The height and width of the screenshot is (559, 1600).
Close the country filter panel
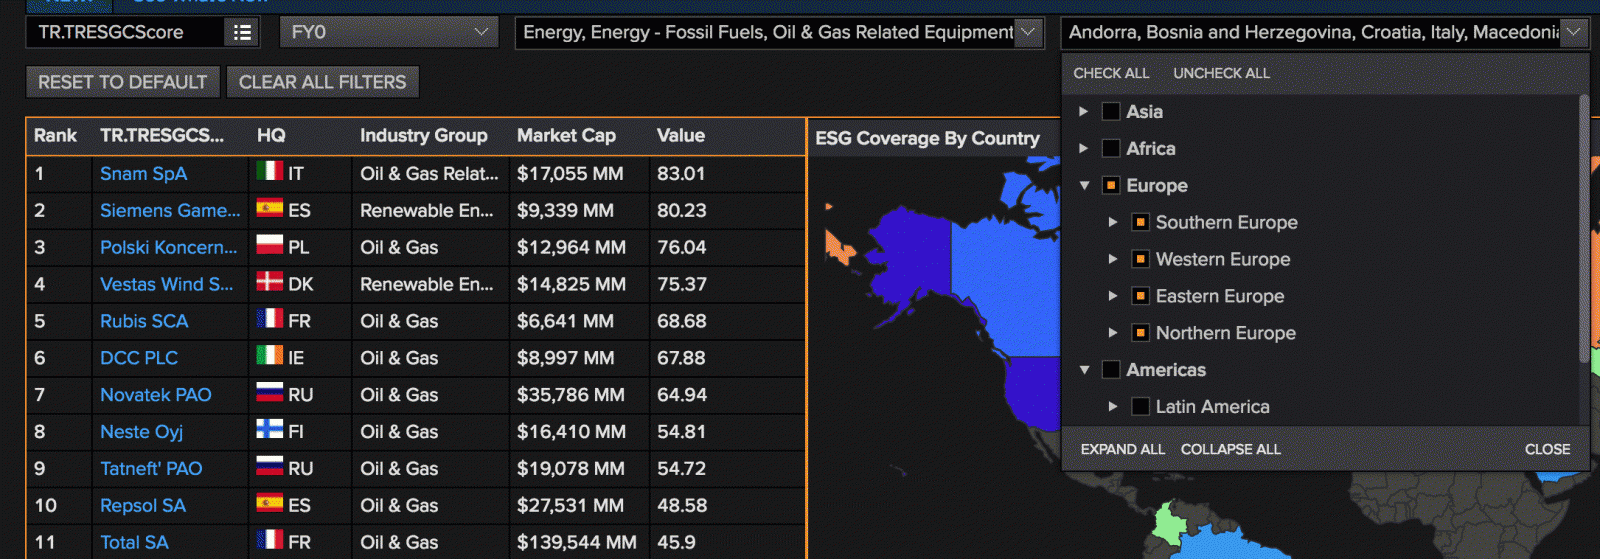point(1547,449)
